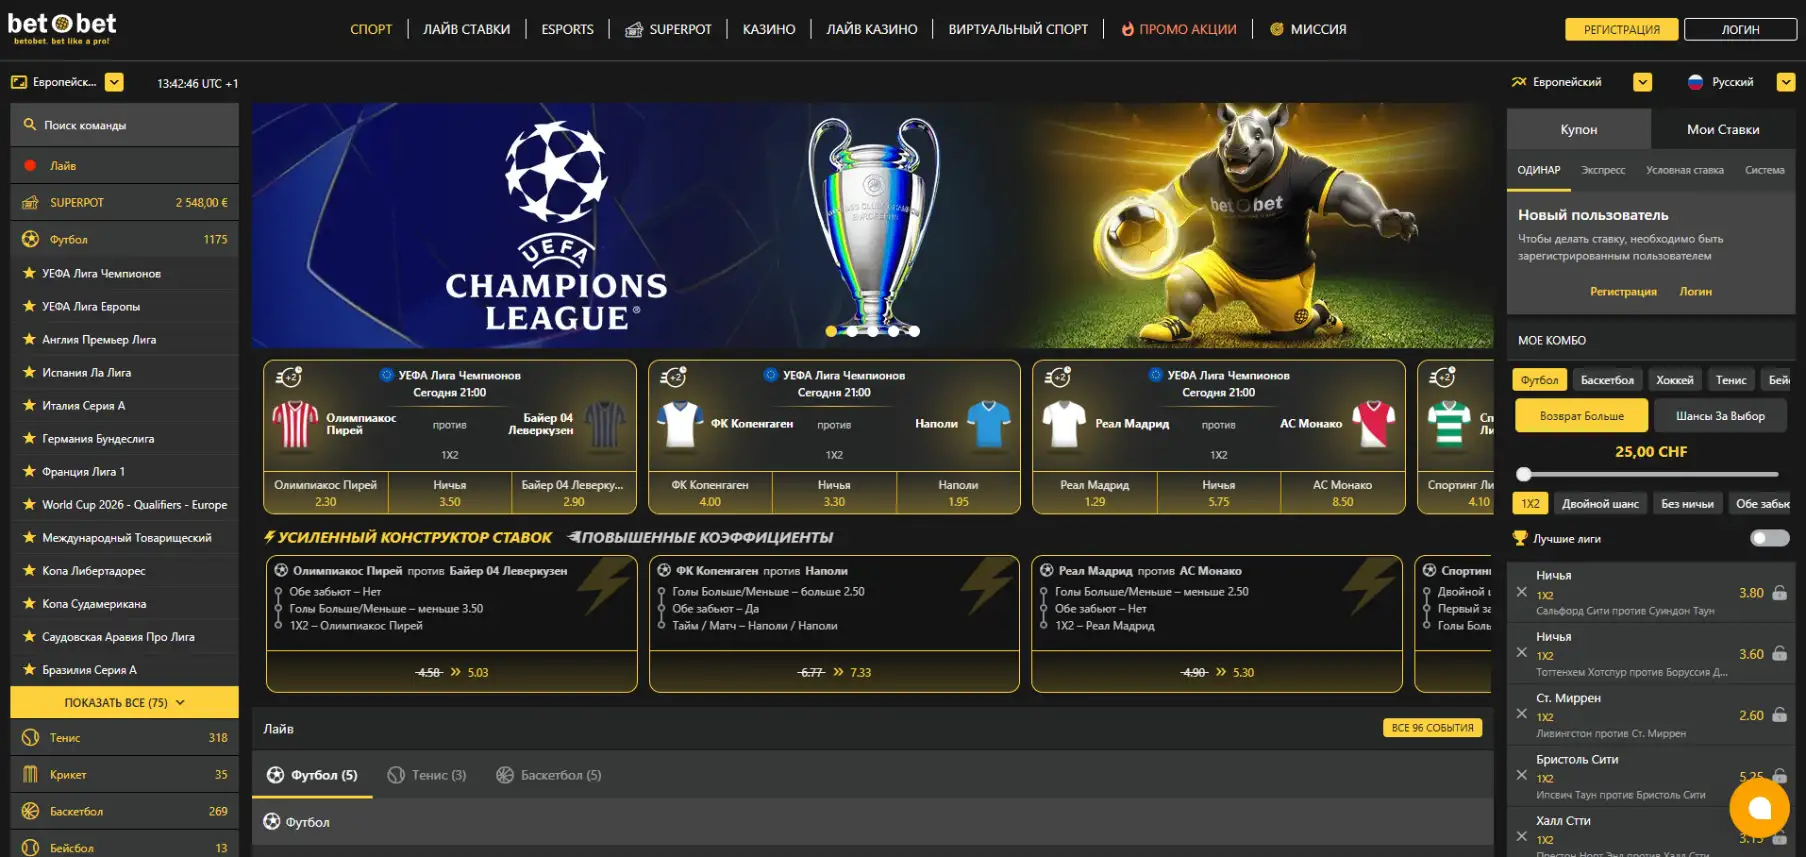Click the lock icon beside odds 3.60
This screenshot has height=857, width=1806.
pyautogui.click(x=1779, y=654)
